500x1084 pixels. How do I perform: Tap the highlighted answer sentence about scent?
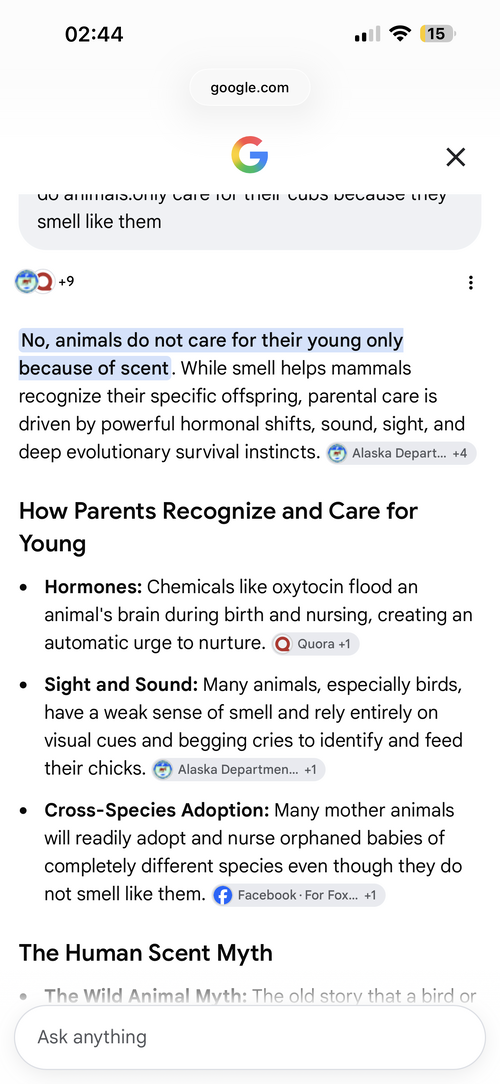(x=211, y=354)
